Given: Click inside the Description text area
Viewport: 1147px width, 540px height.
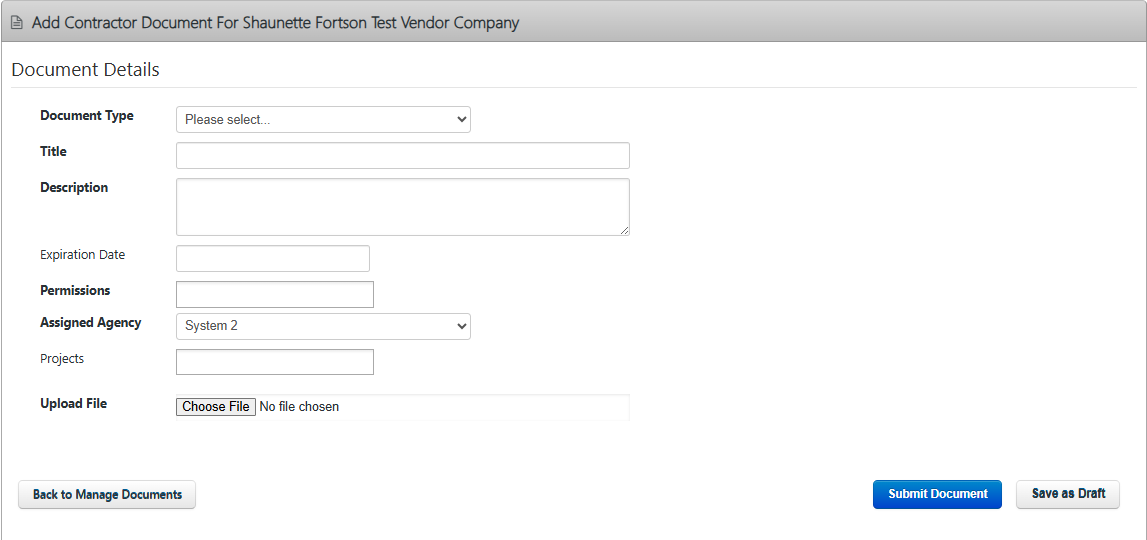Looking at the screenshot, I should [x=402, y=206].
